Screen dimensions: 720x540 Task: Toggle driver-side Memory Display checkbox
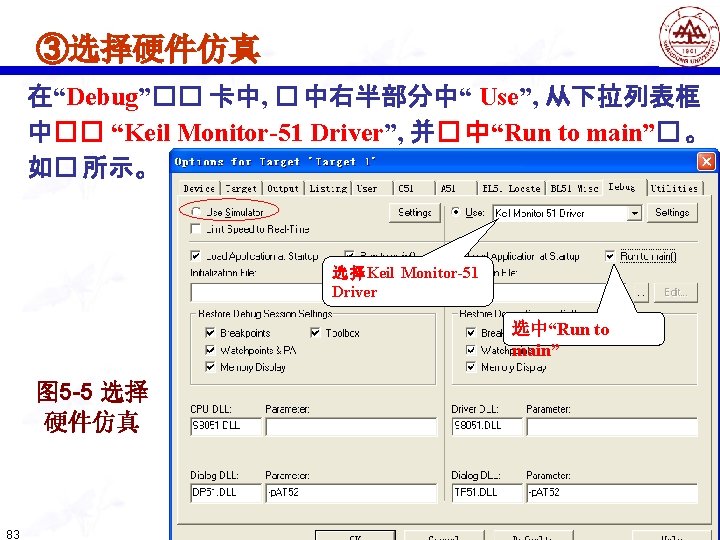pos(471,366)
